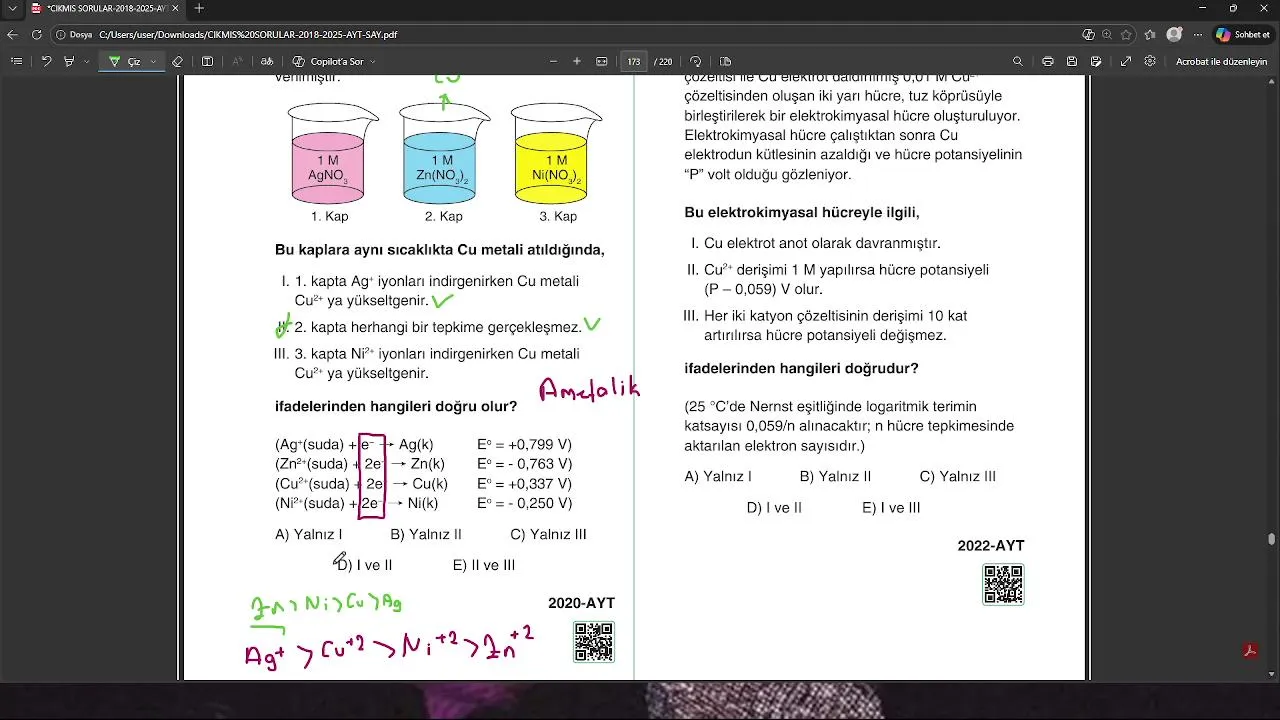Select the highlighter tool
The image size is (1280, 720).
[69, 61]
